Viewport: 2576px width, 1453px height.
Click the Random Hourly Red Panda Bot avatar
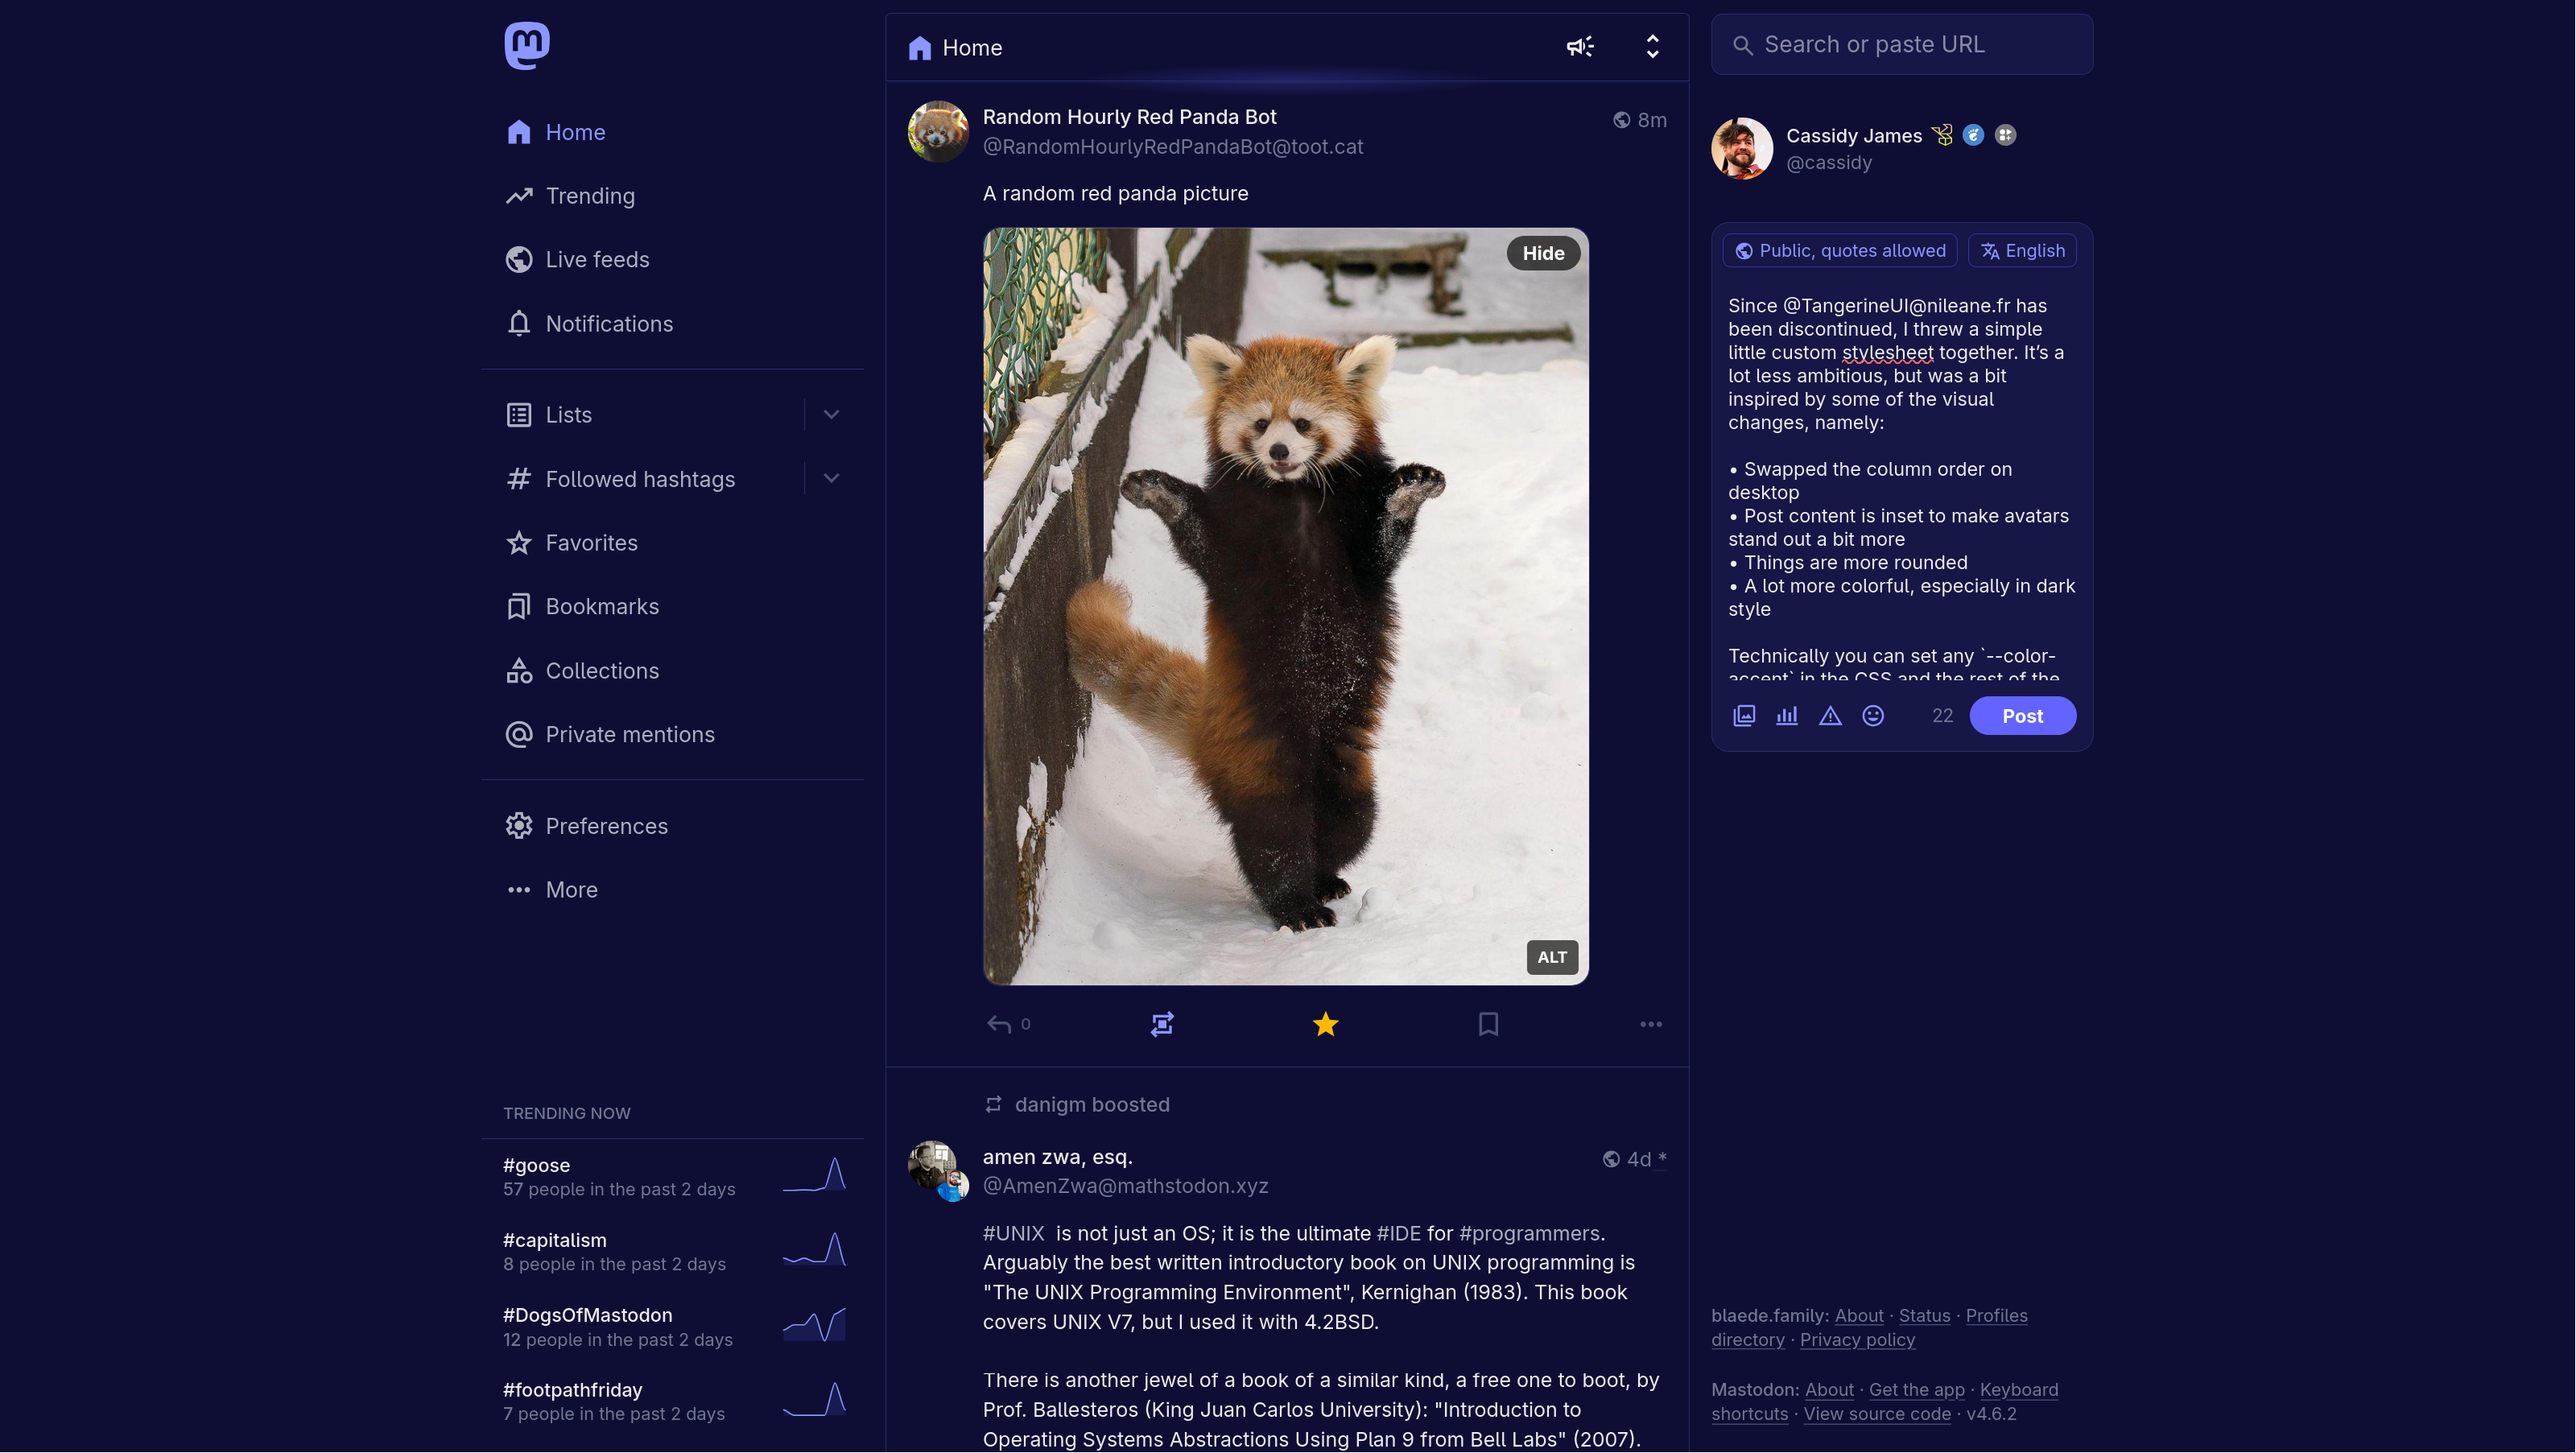(938, 131)
